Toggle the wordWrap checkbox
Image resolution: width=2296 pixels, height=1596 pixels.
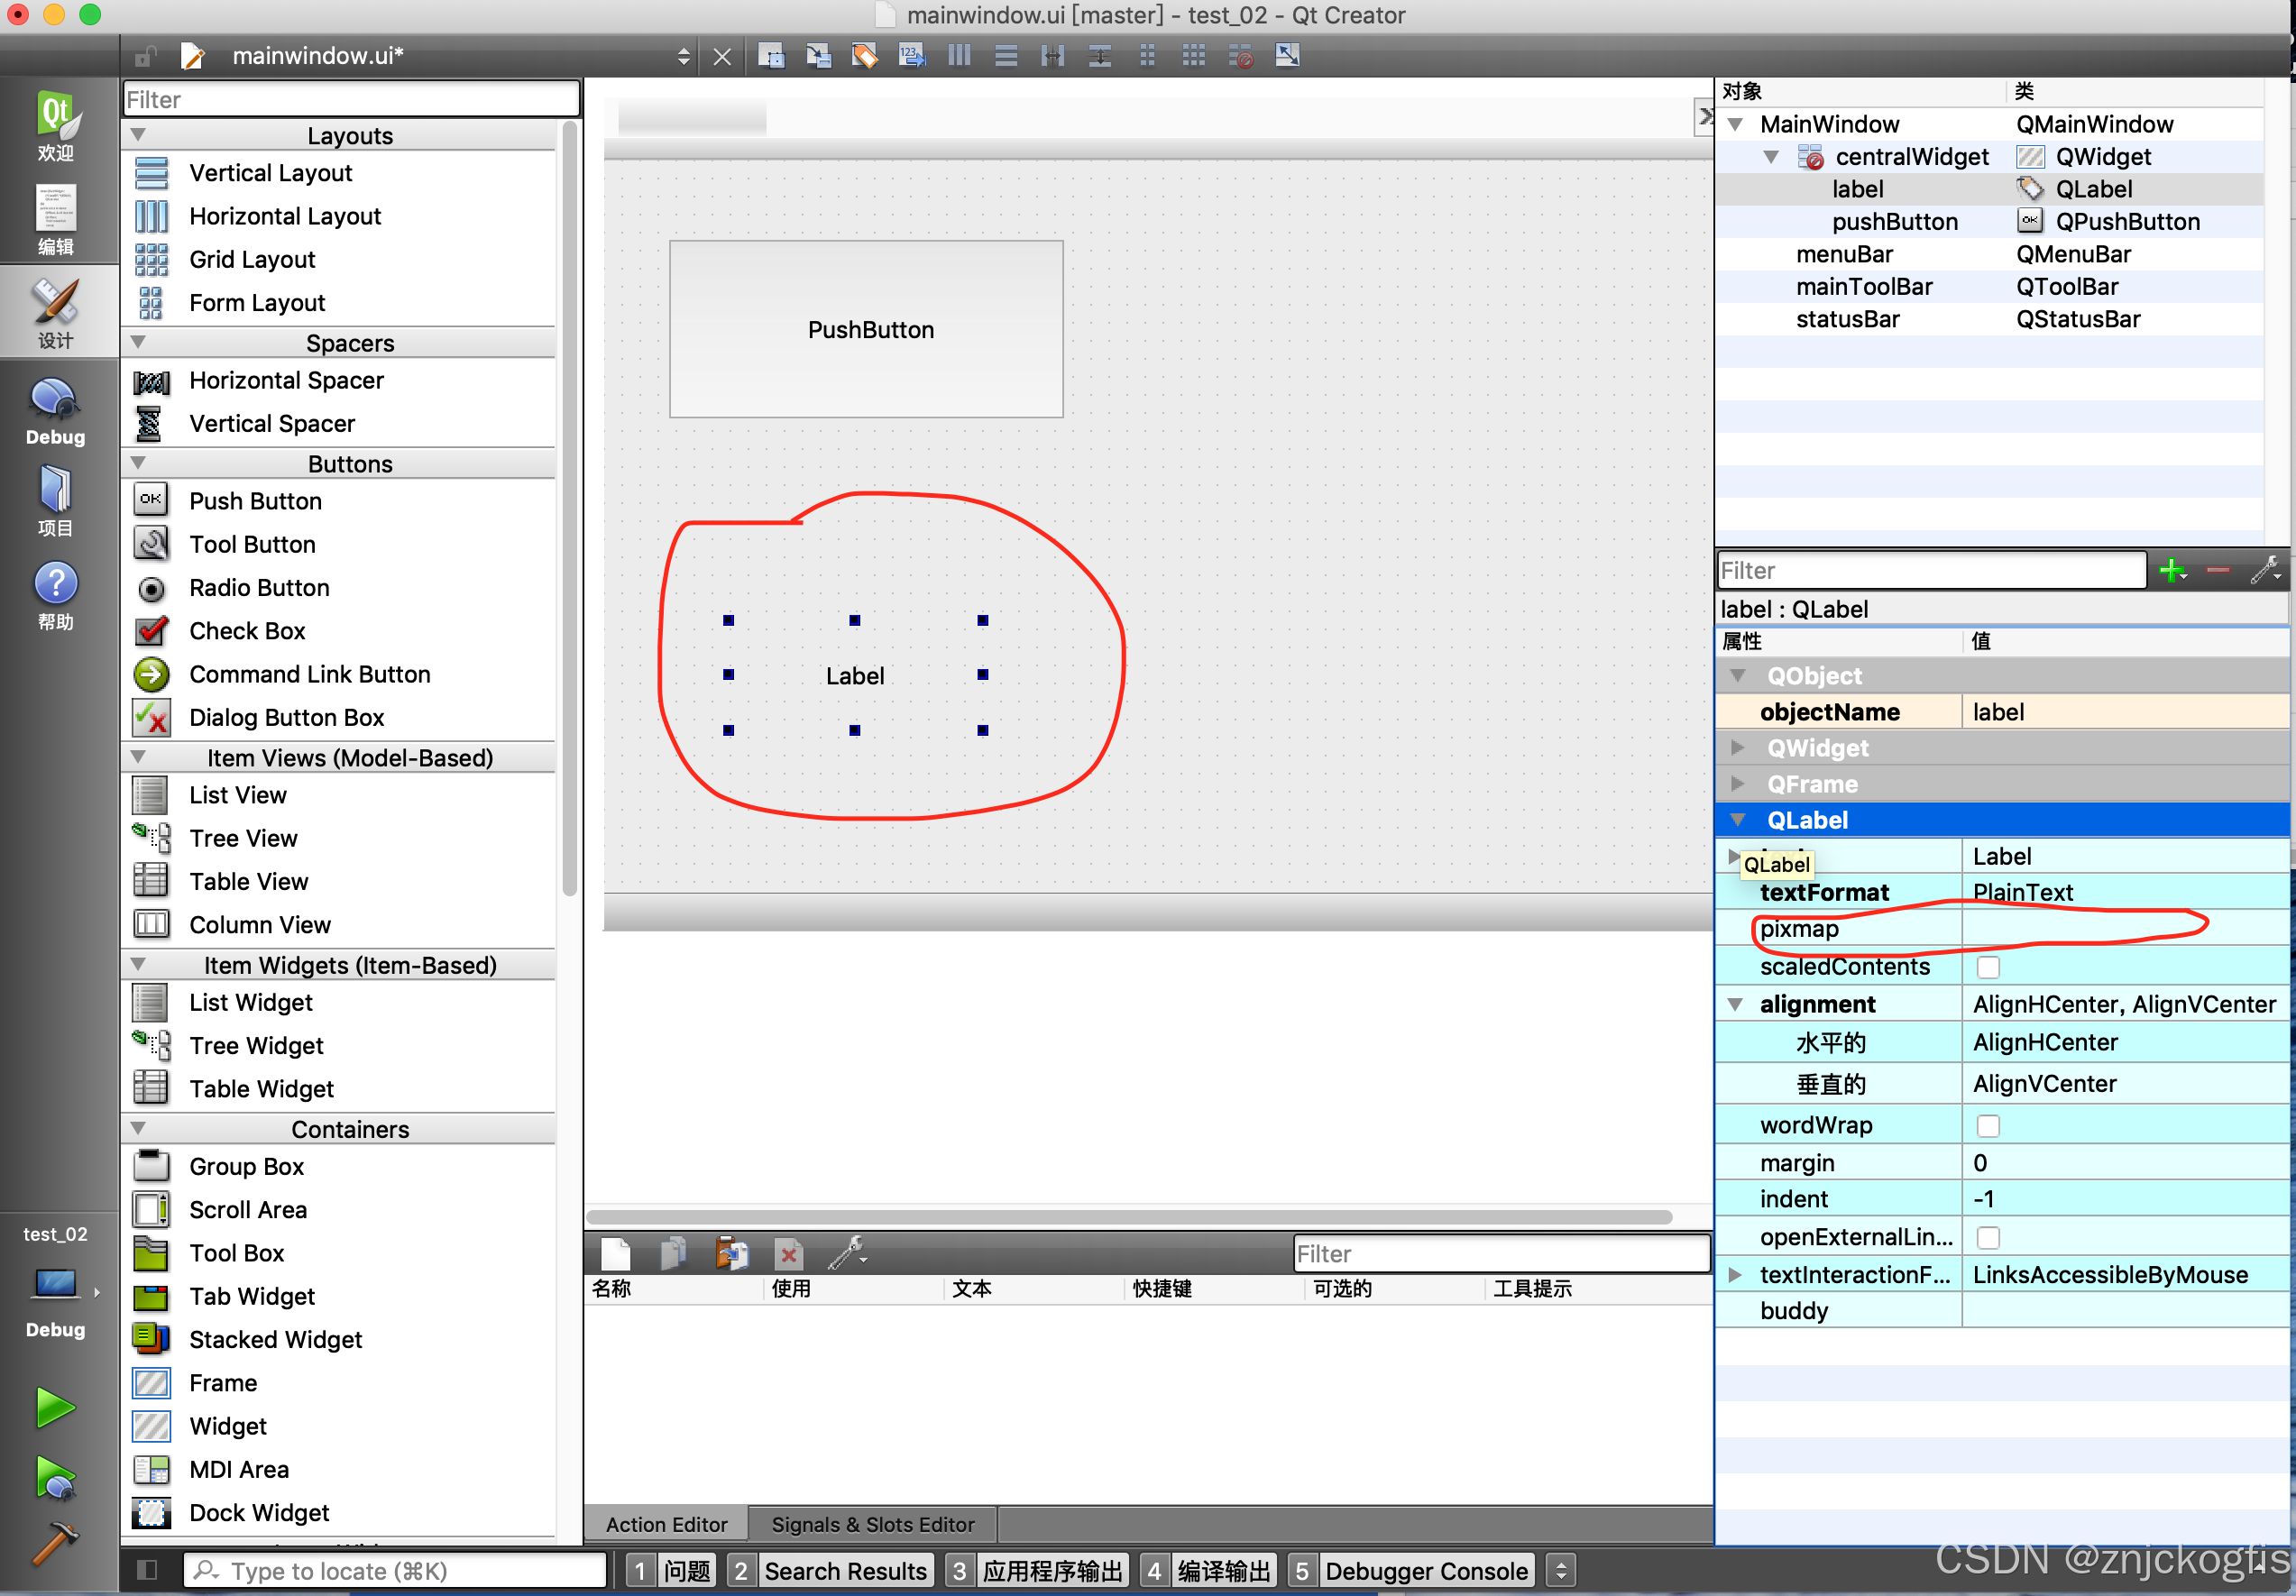1988,1126
